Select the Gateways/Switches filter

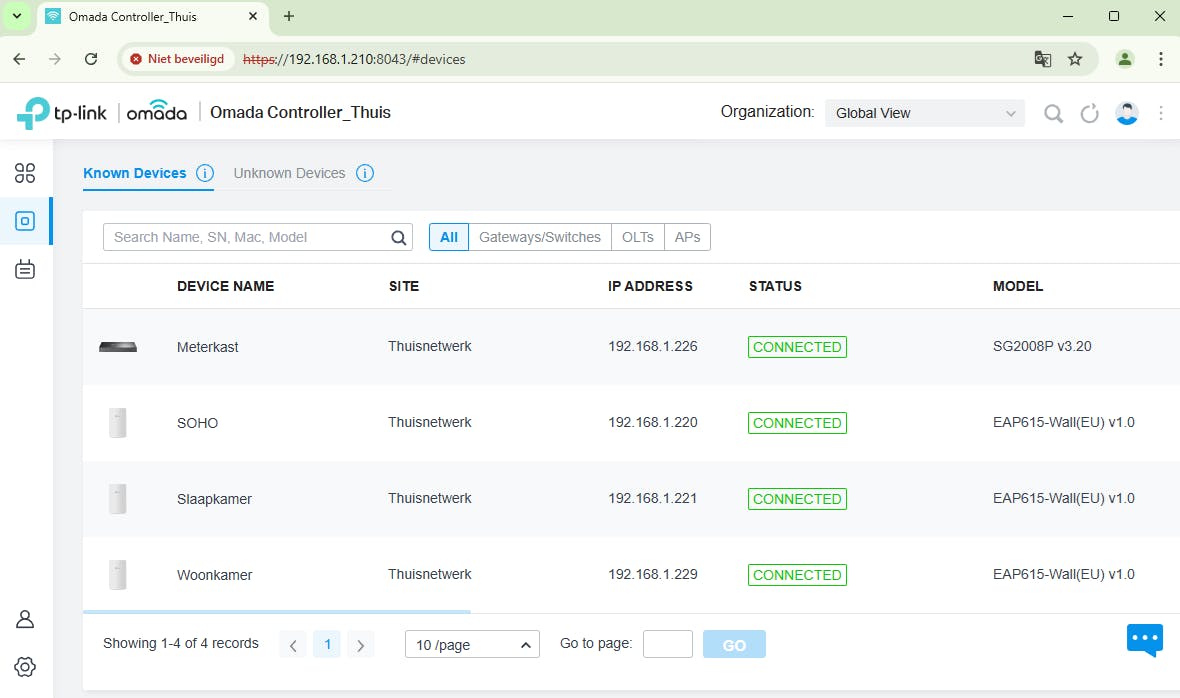[x=540, y=237]
